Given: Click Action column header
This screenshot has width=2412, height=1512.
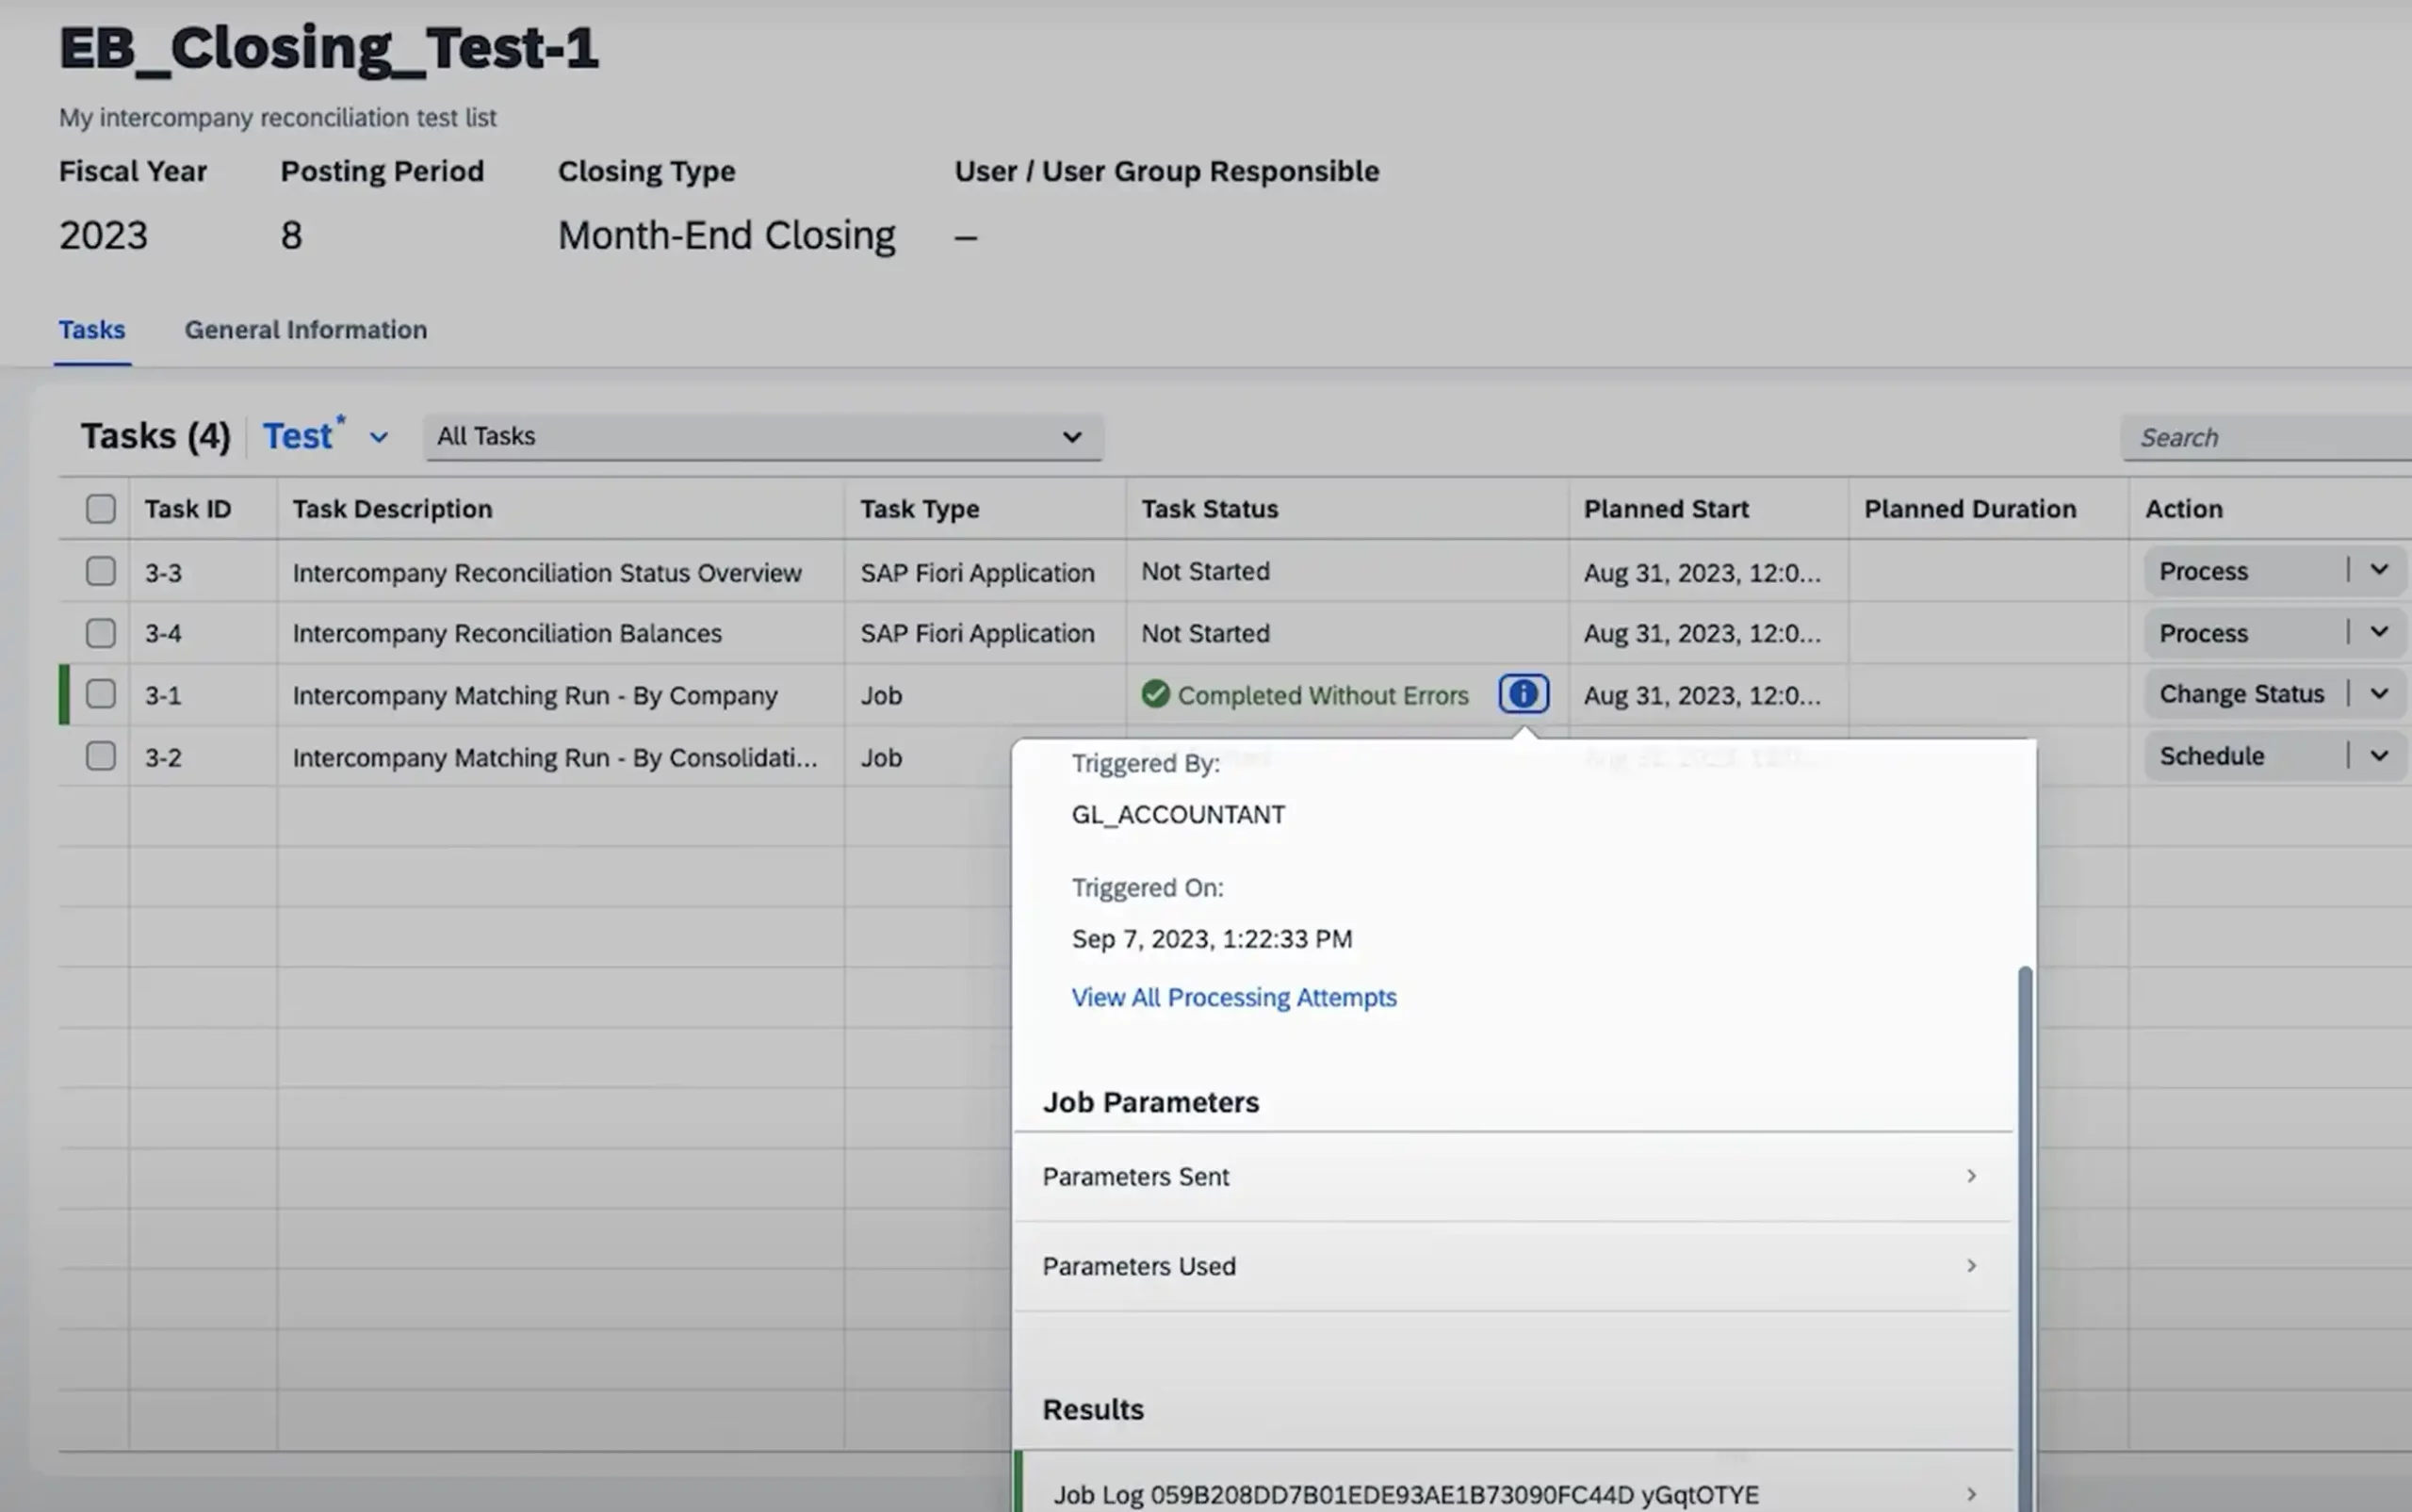Looking at the screenshot, I should point(2184,509).
